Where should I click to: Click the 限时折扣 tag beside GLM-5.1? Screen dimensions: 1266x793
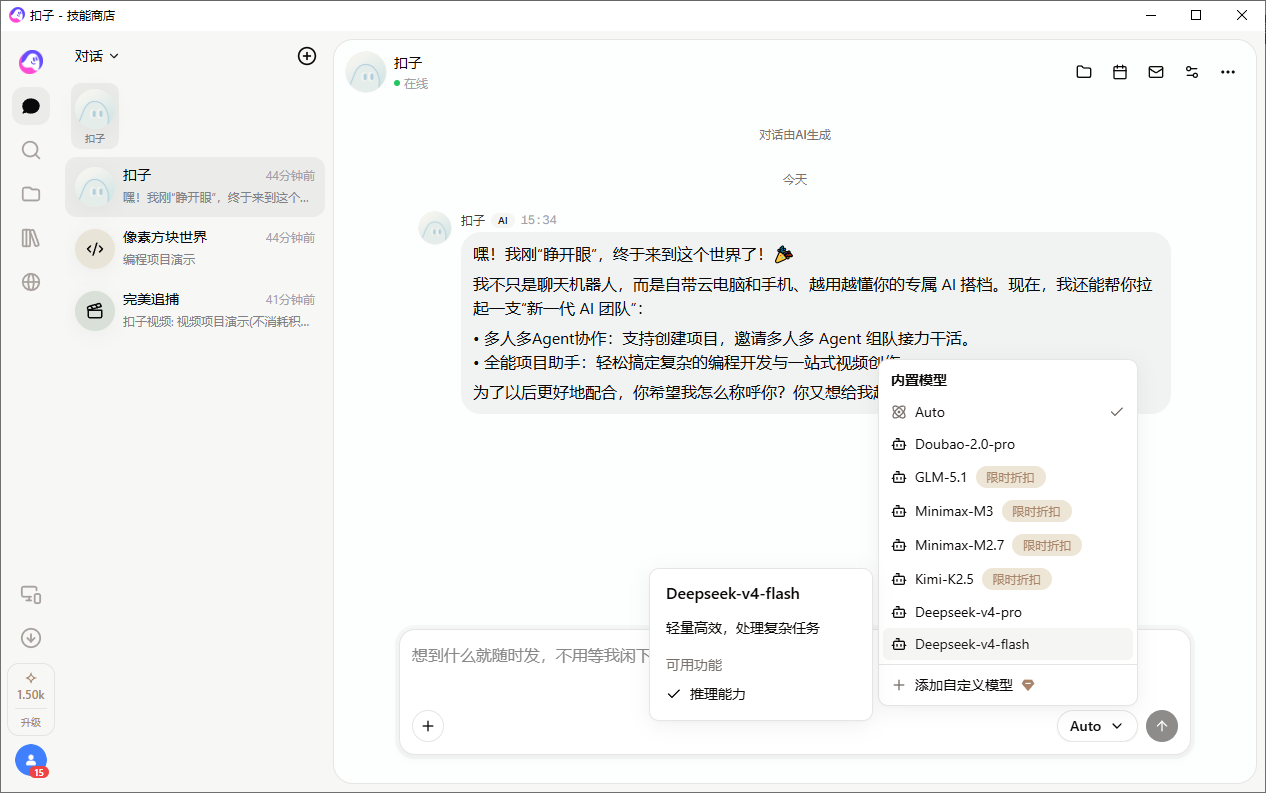click(1011, 478)
